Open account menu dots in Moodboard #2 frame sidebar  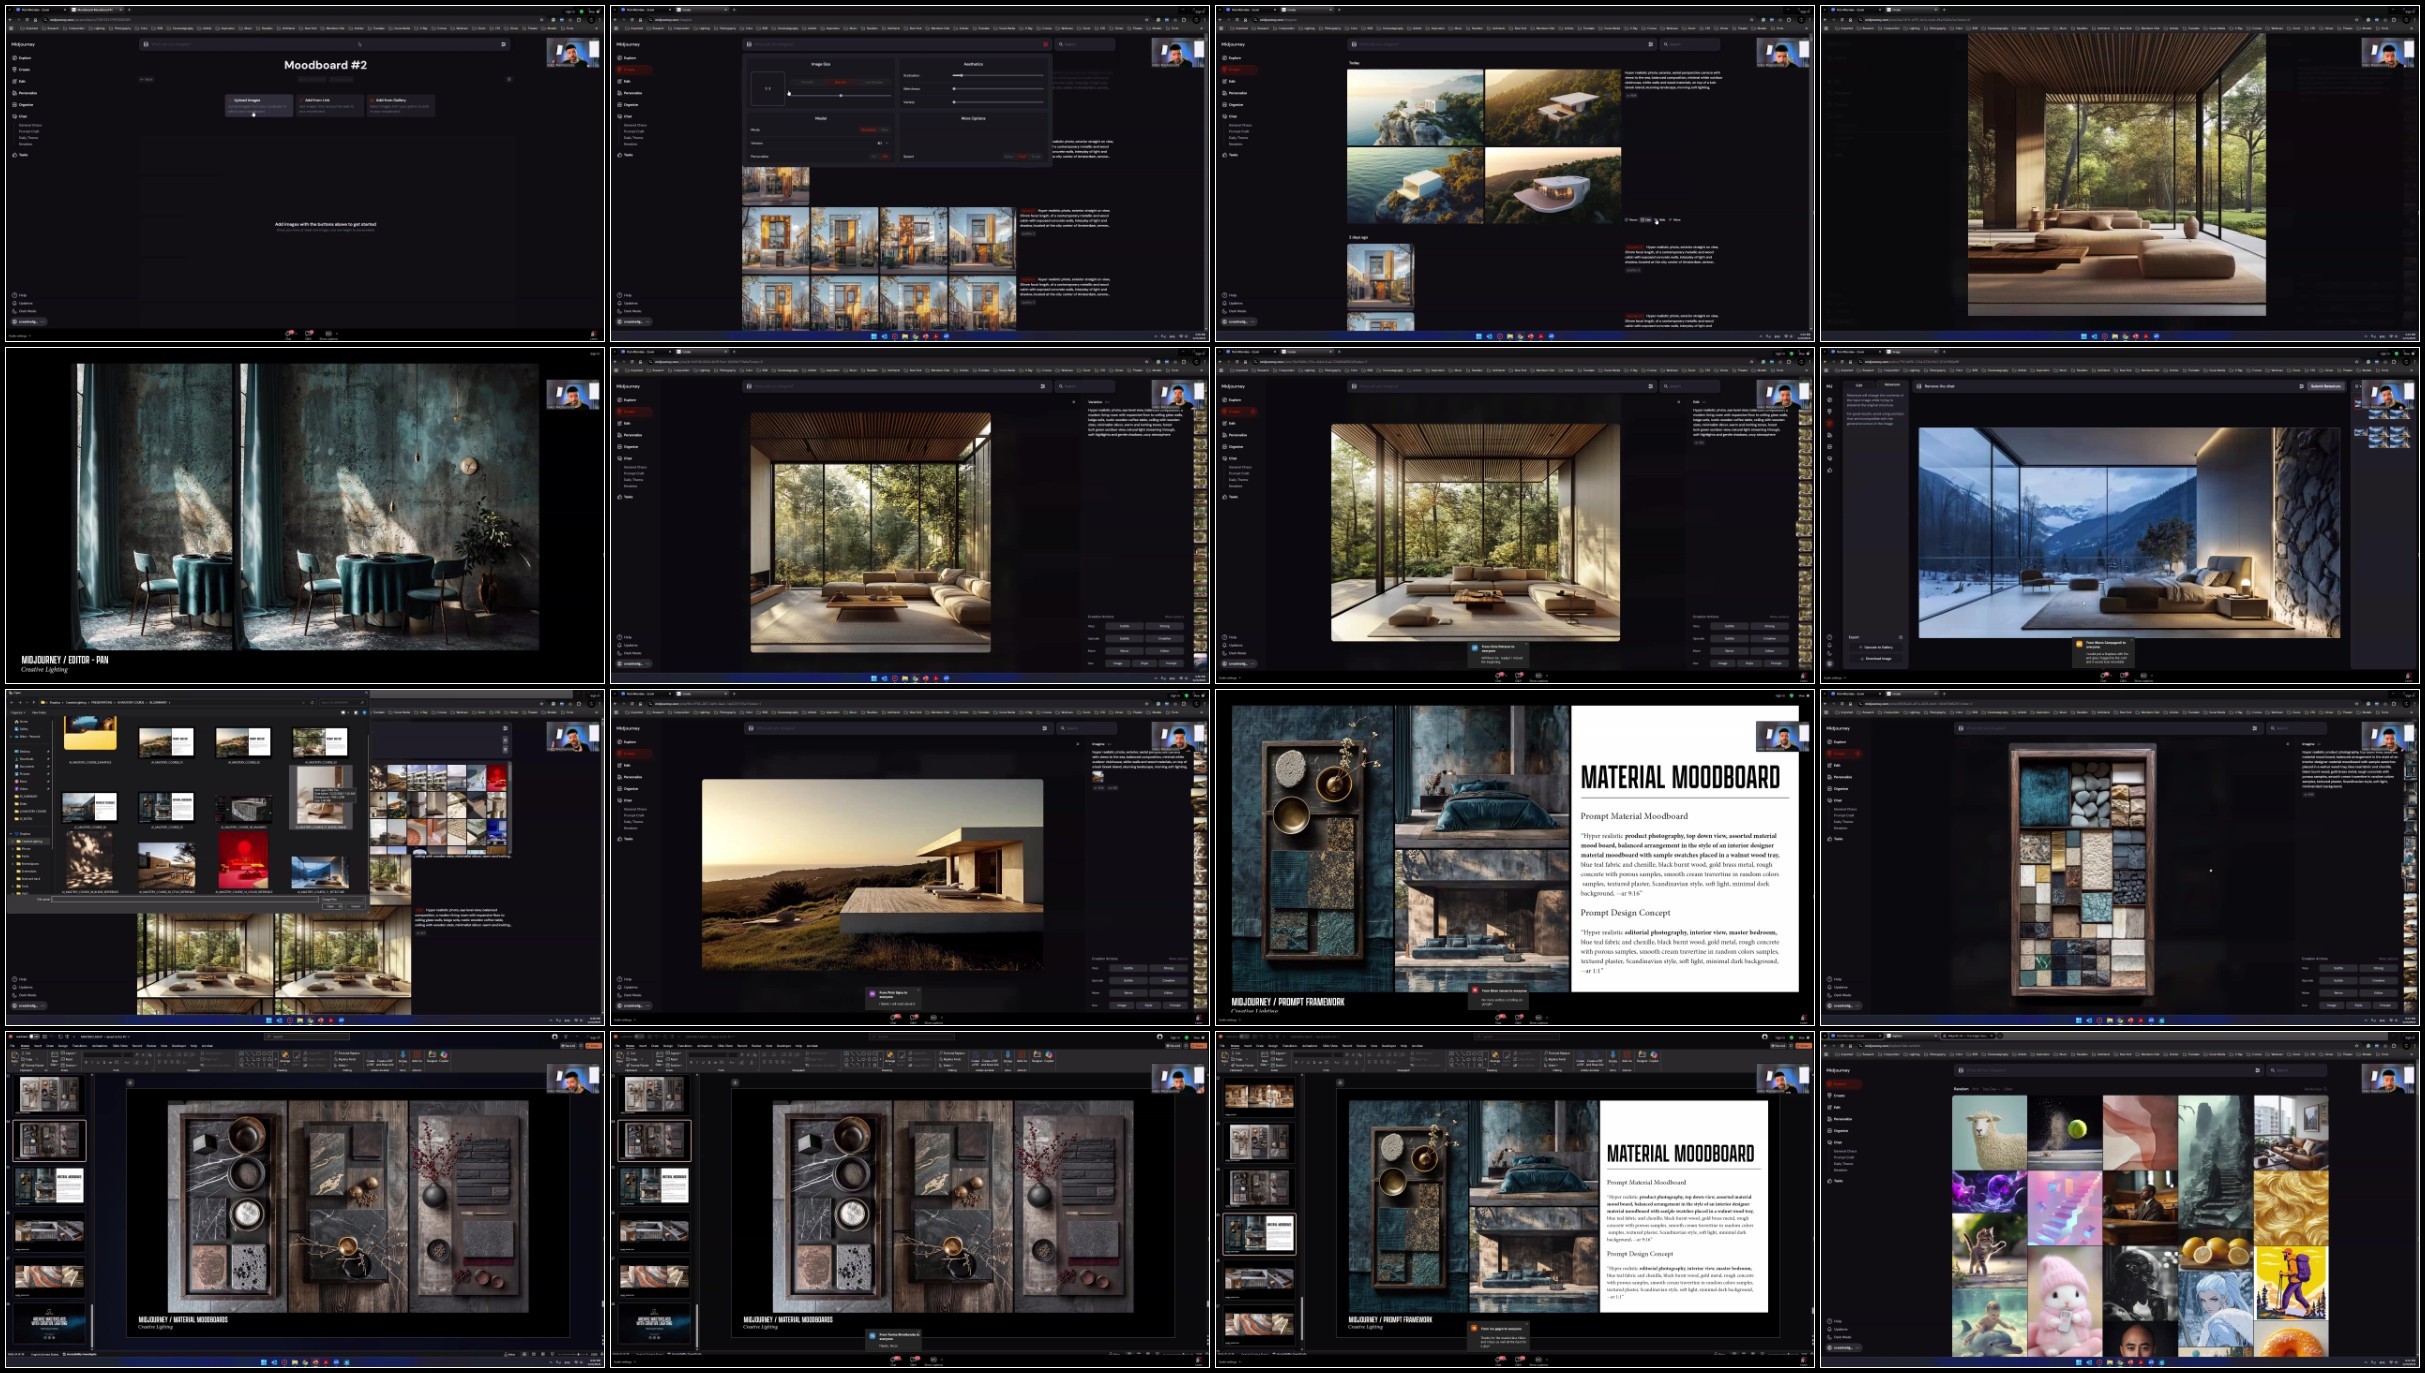tap(42, 322)
